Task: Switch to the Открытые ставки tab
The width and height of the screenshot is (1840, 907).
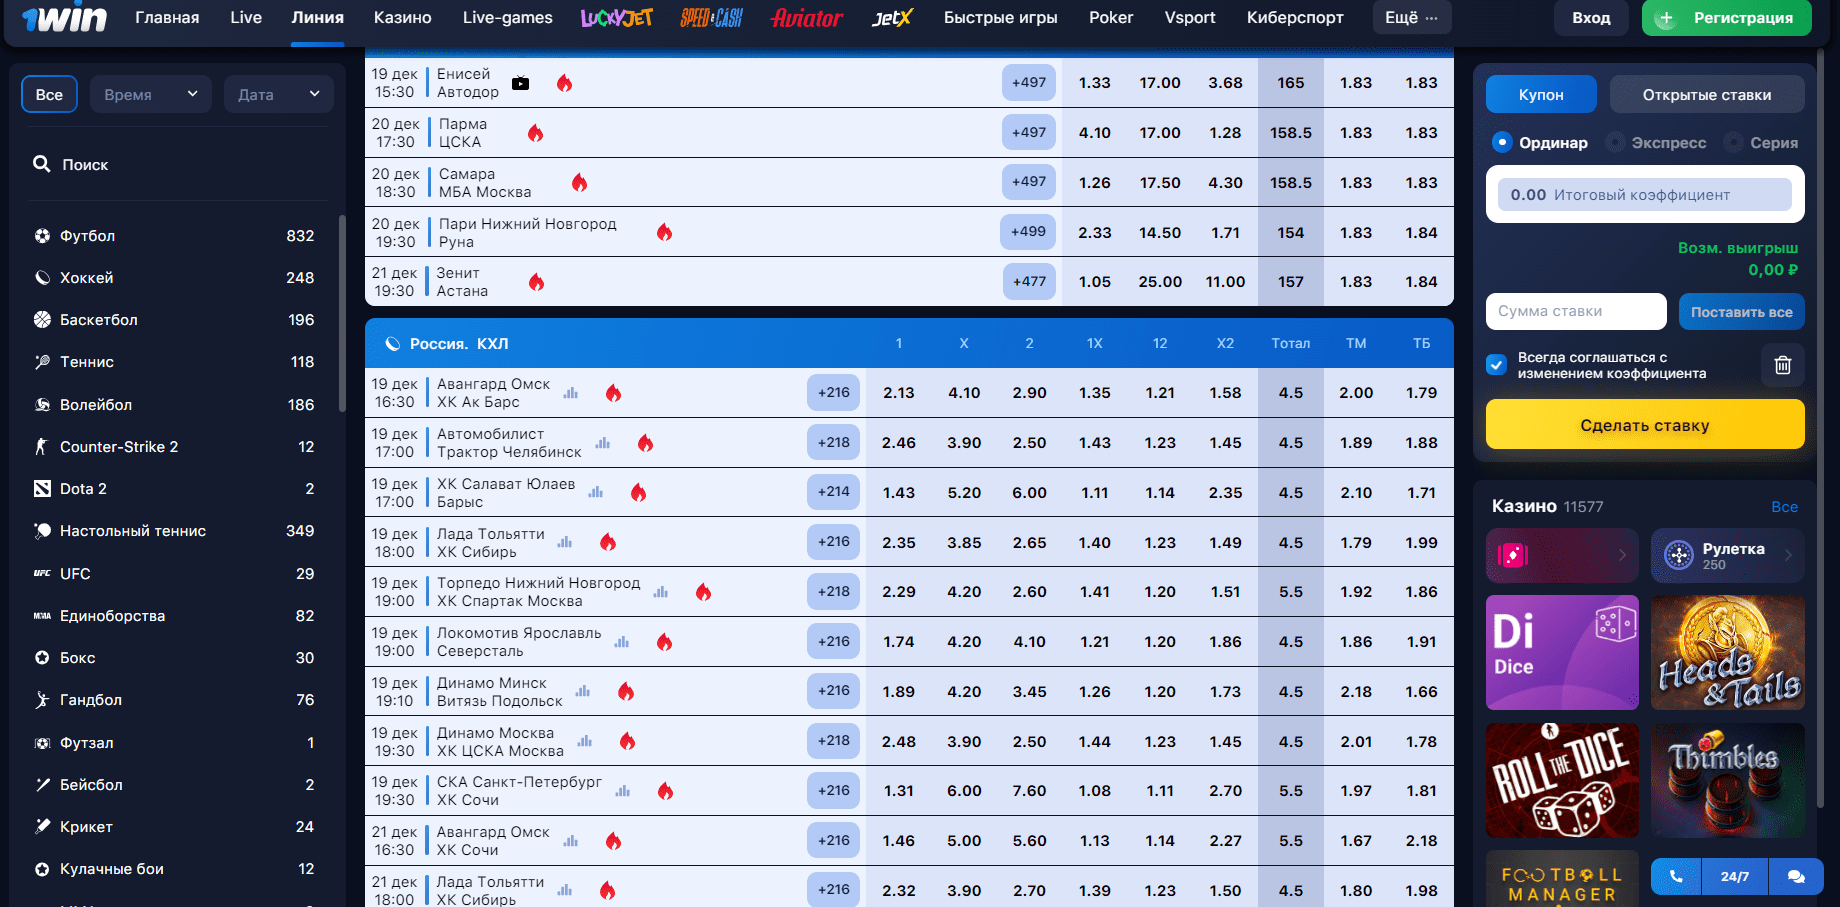Action: coord(1707,94)
